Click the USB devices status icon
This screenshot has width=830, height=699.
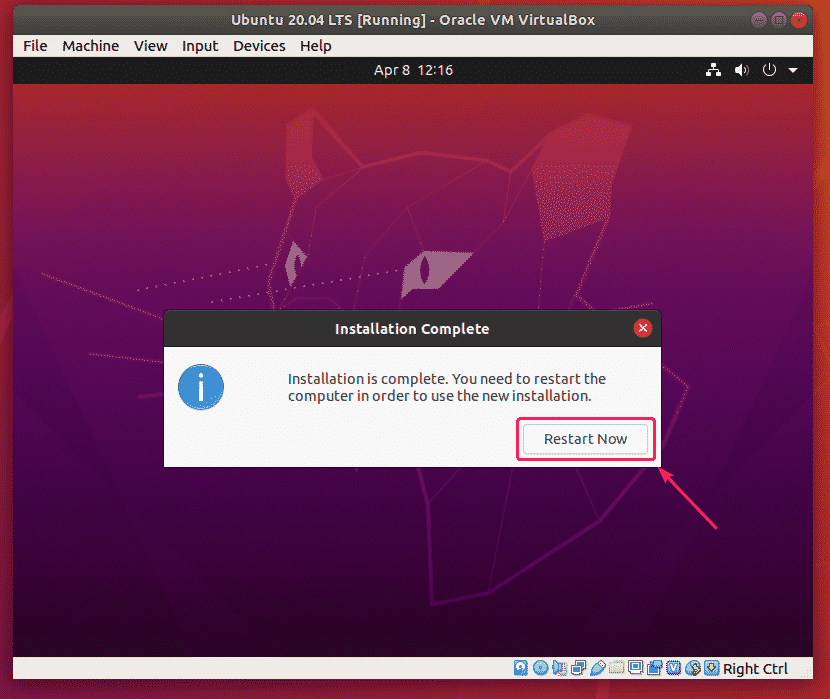[597, 668]
